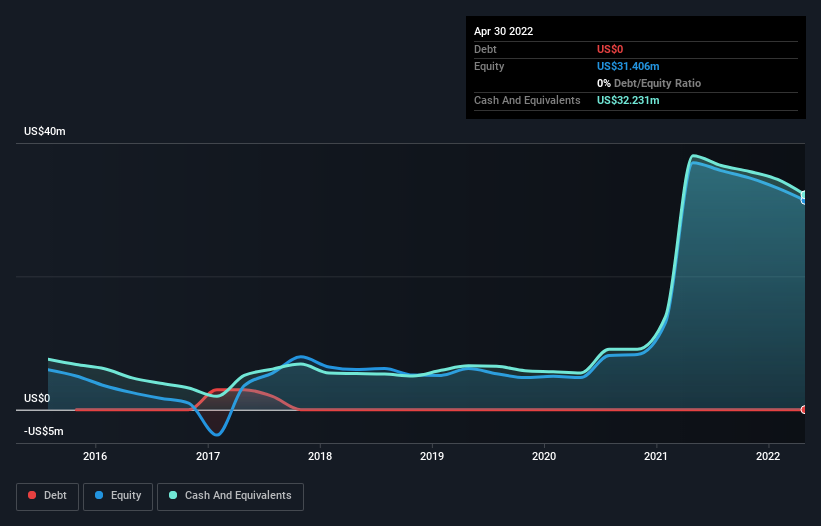This screenshot has height=526, width=821.
Task: Click the US$40m y-axis label
Action: (45, 131)
